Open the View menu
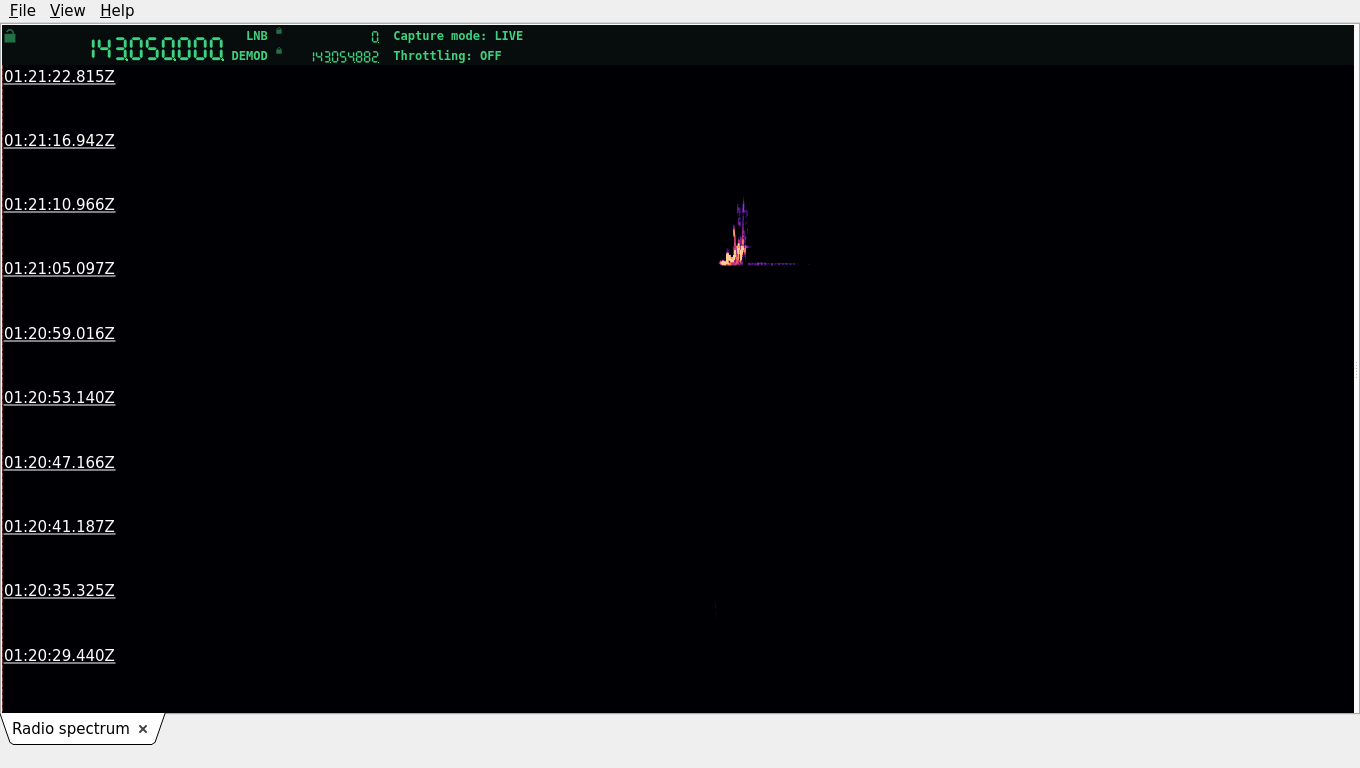The height and width of the screenshot is (768, 1360). point(67,10)
